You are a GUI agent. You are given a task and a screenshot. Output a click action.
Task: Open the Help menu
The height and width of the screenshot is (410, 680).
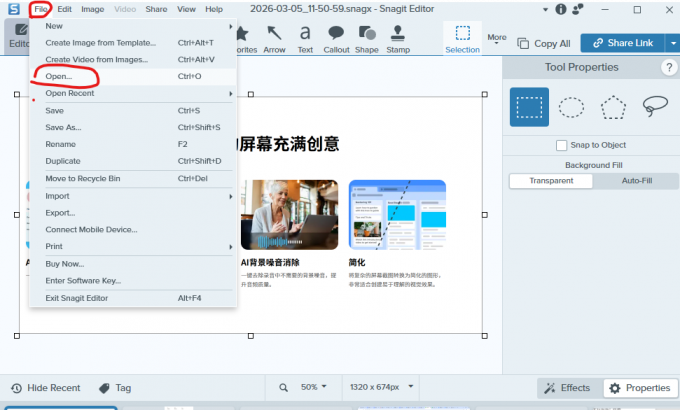[214, 9]
